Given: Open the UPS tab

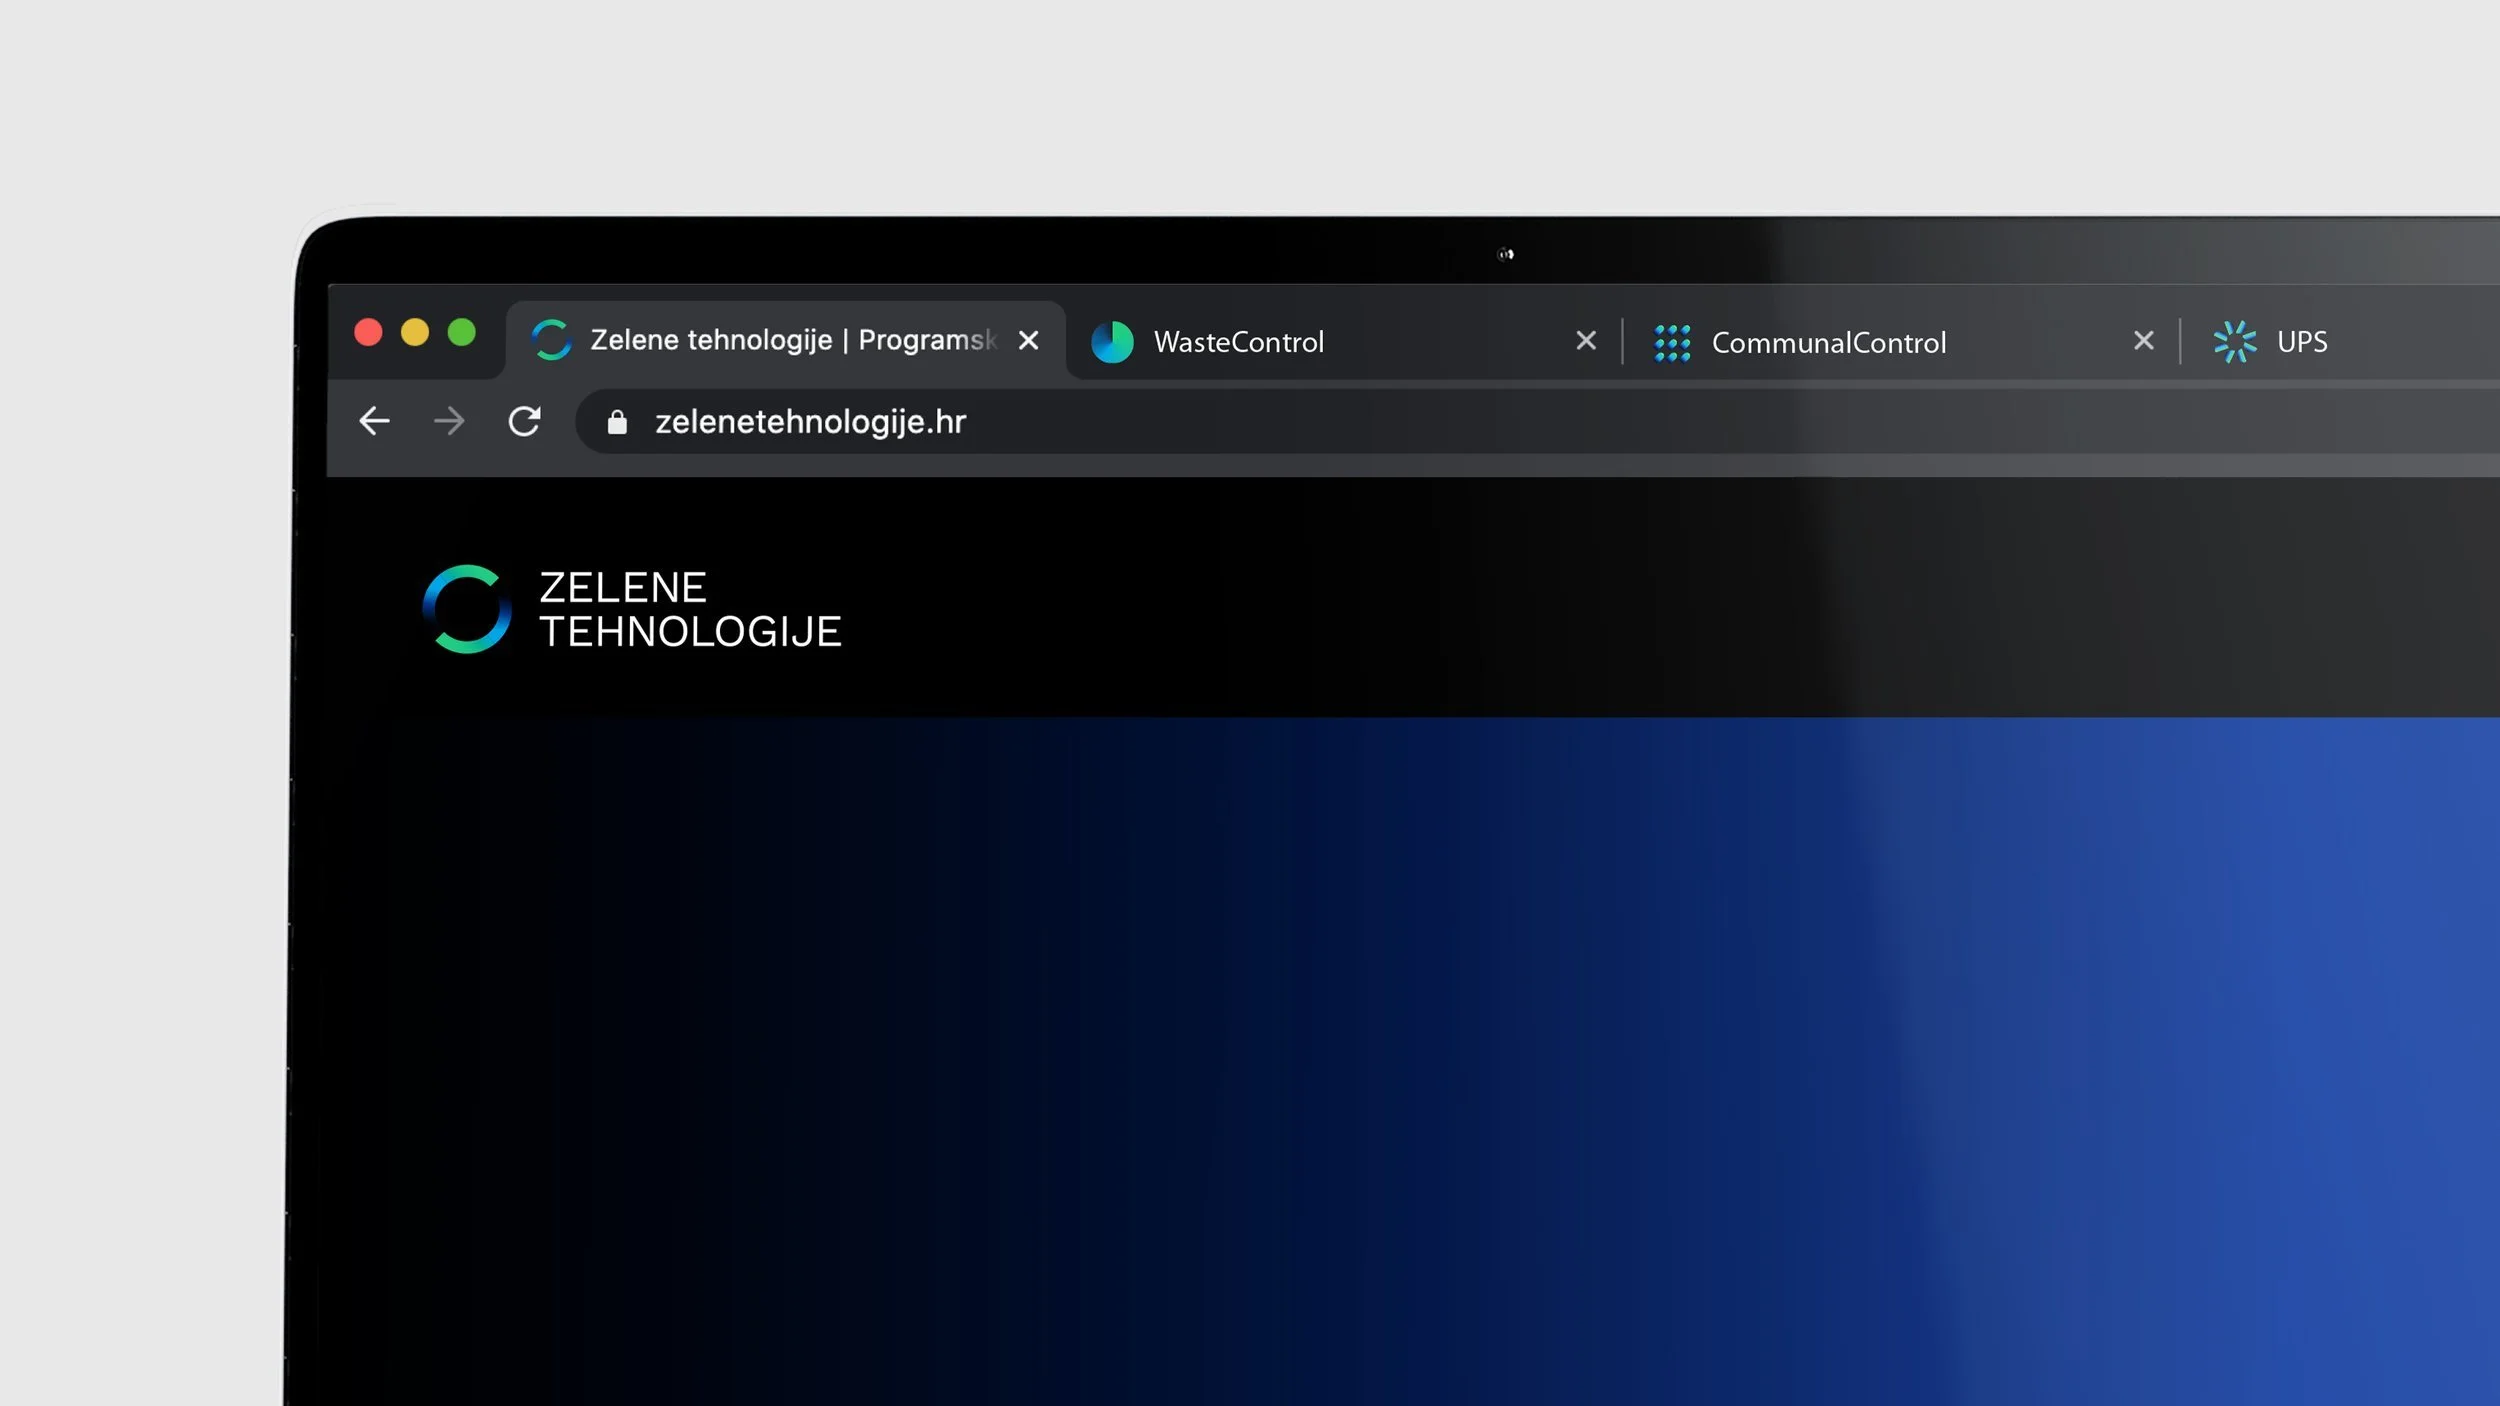Looking at the screenshot, I should tap(2302, 342).
